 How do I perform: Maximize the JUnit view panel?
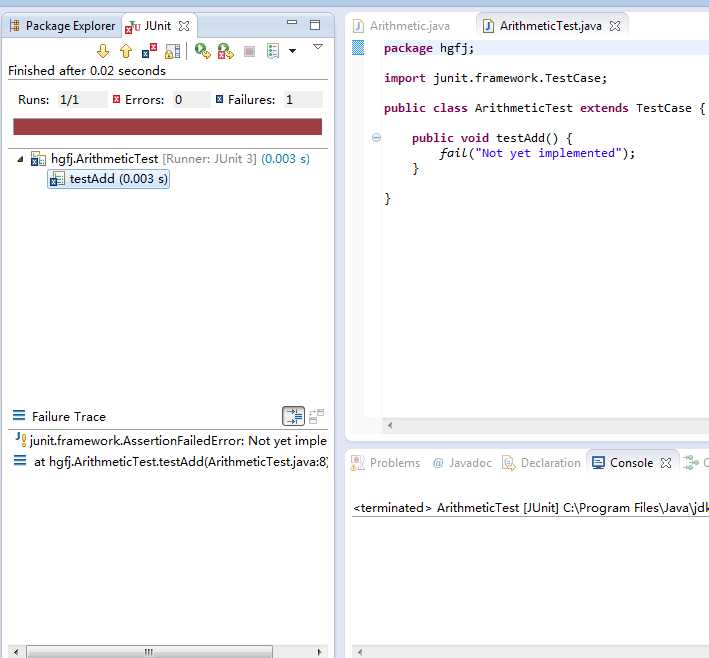[x=315, y=24]
